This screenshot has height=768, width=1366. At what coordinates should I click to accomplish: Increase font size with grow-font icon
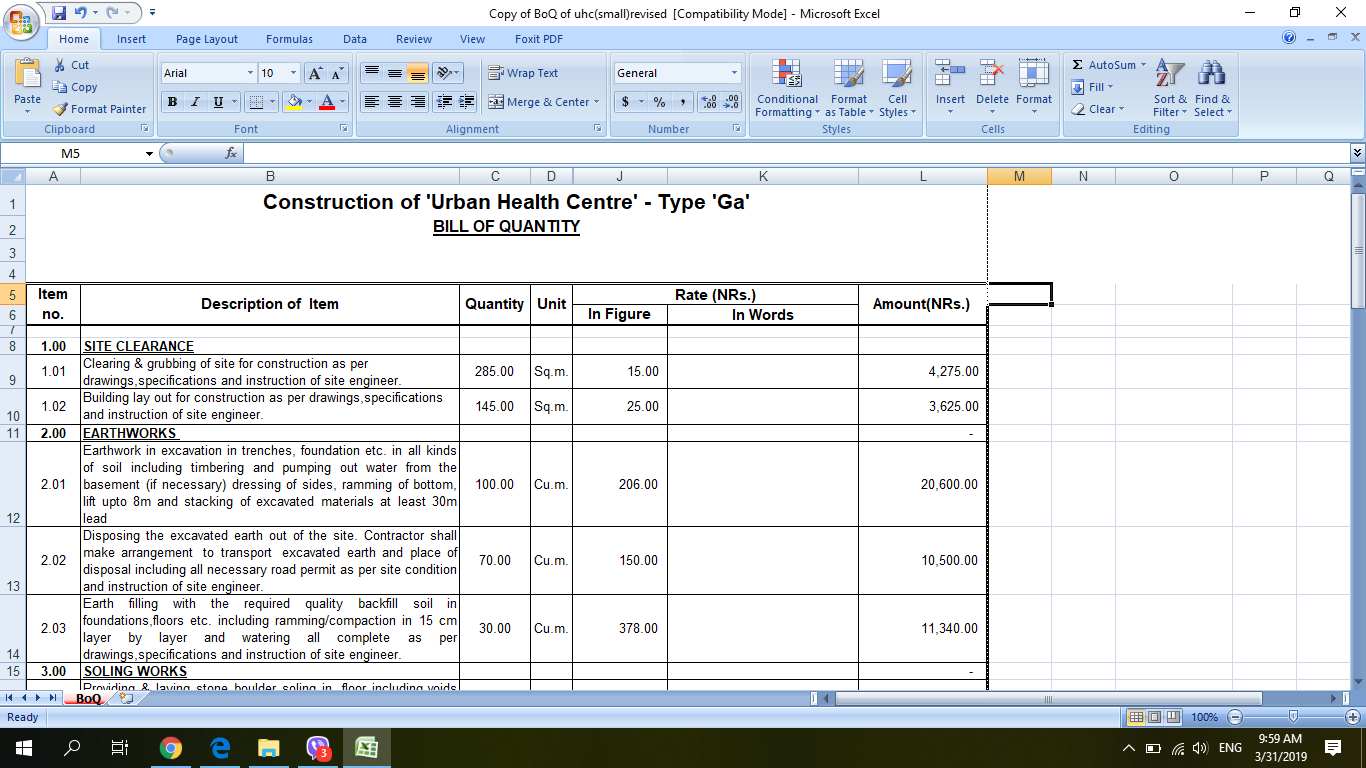315,73
